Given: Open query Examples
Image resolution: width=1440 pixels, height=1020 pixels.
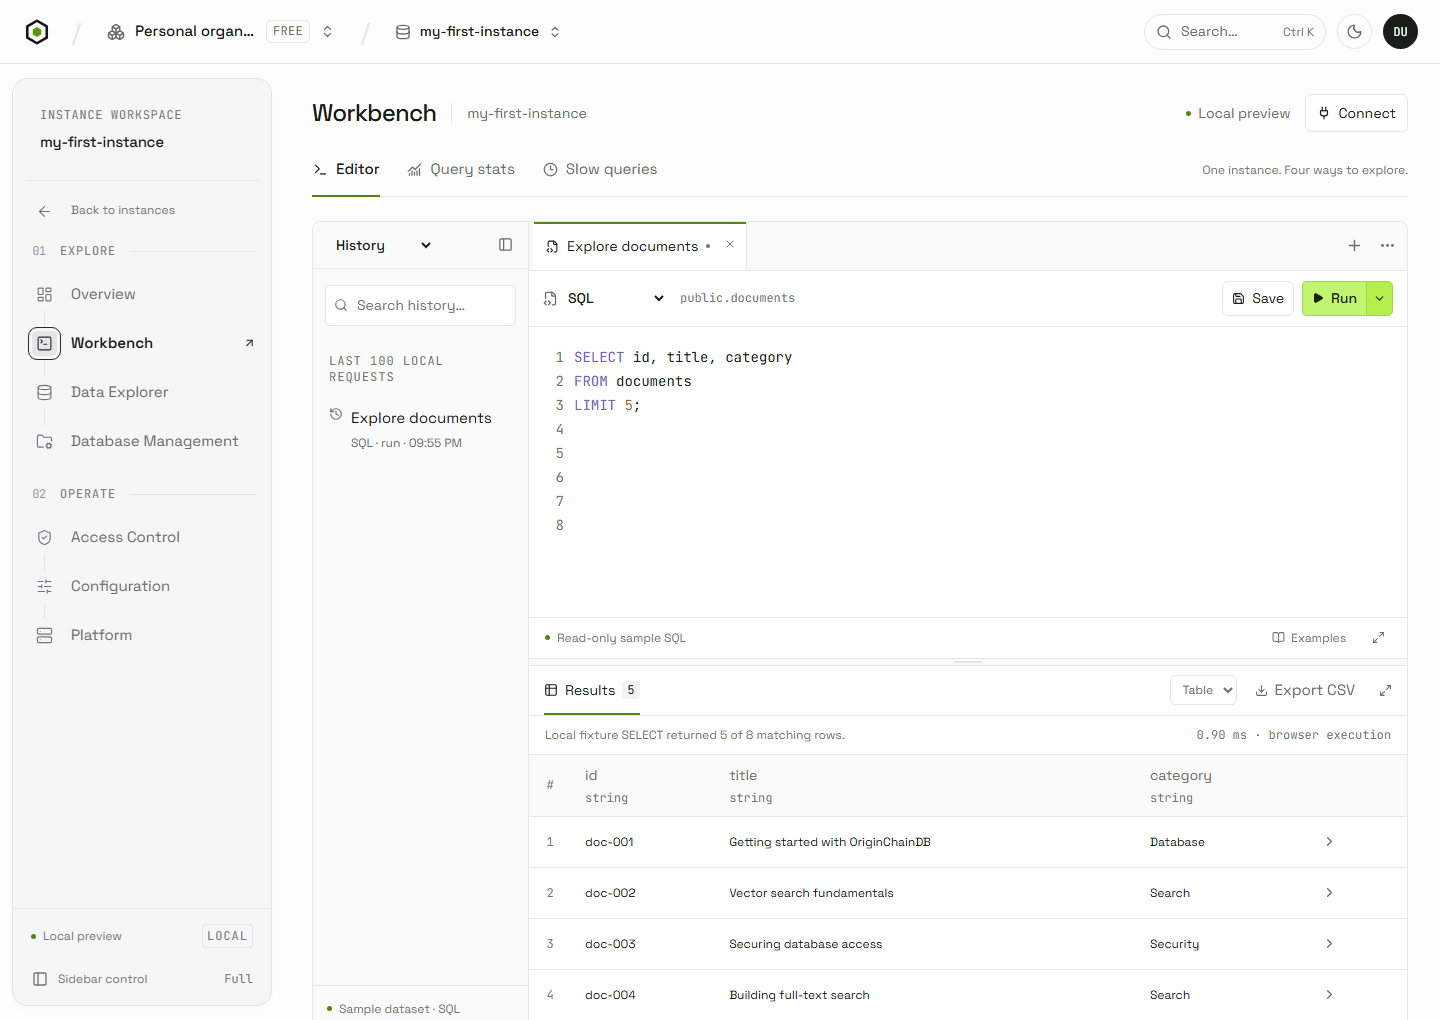Looking at the screenshot, I should coord(1309,638).
